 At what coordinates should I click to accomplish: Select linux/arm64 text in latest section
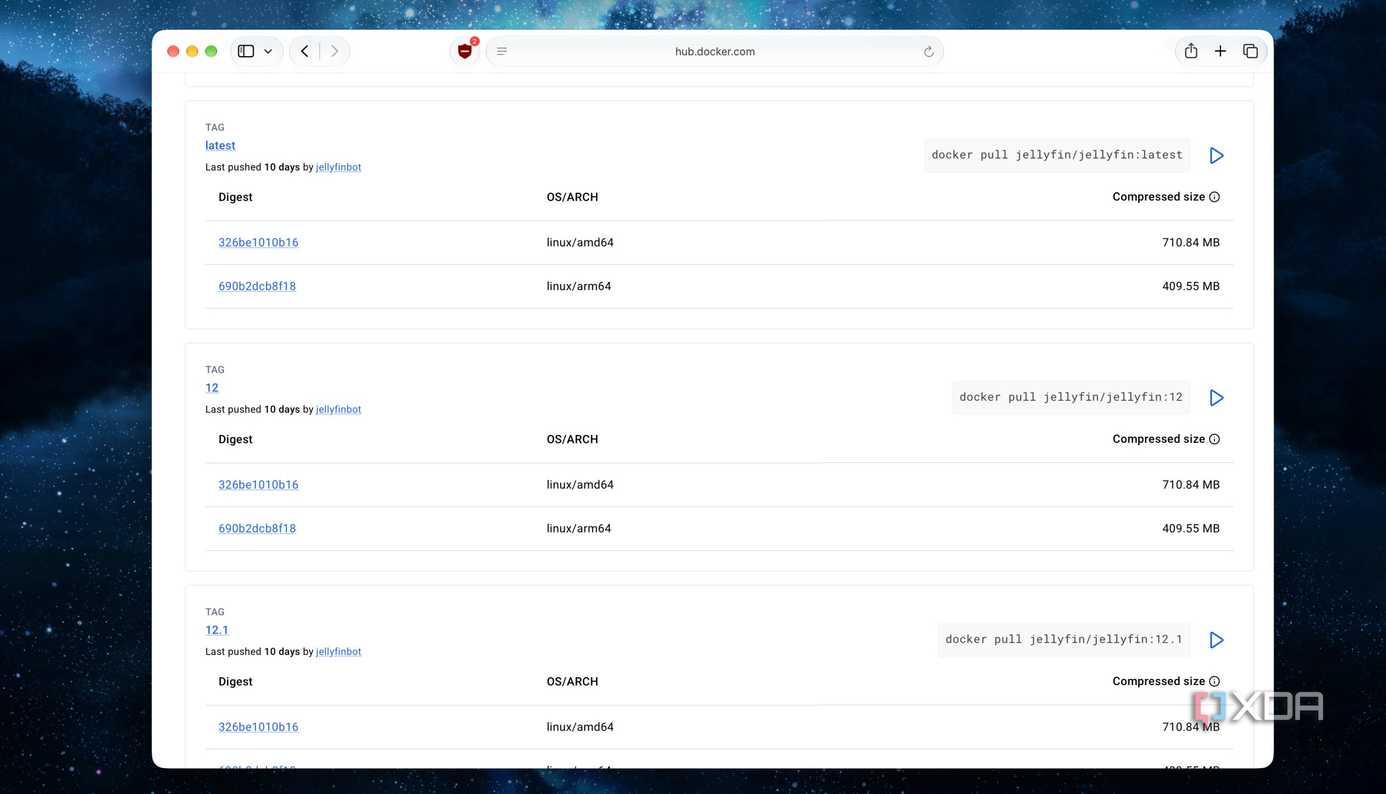tap(579, 286)
